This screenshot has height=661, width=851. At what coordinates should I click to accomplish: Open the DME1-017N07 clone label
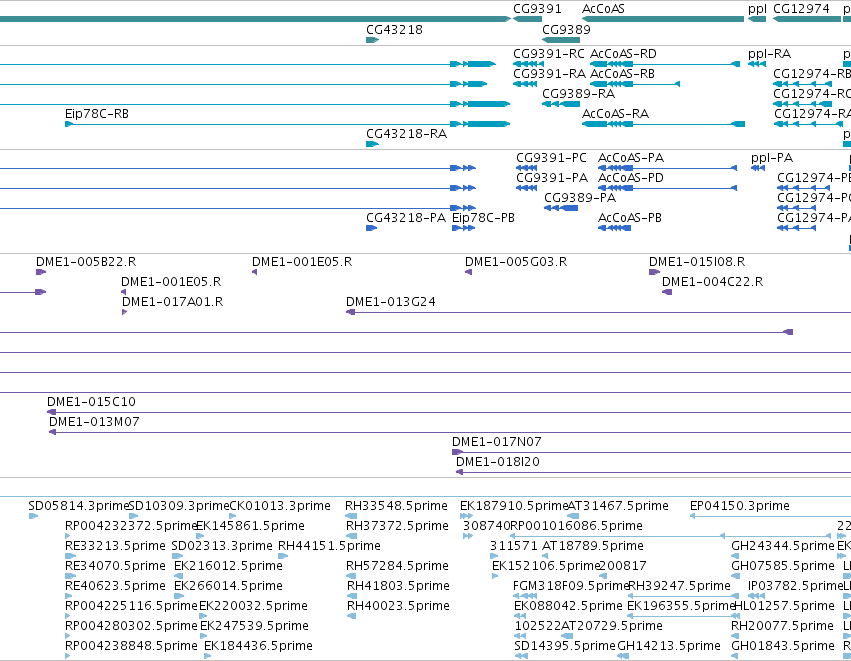tap(497, 442)
